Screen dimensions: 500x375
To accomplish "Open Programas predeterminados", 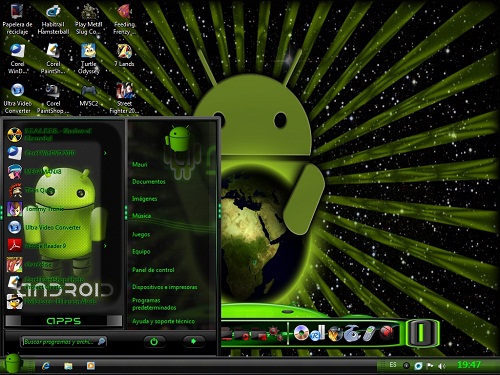I will coord(154,304).
